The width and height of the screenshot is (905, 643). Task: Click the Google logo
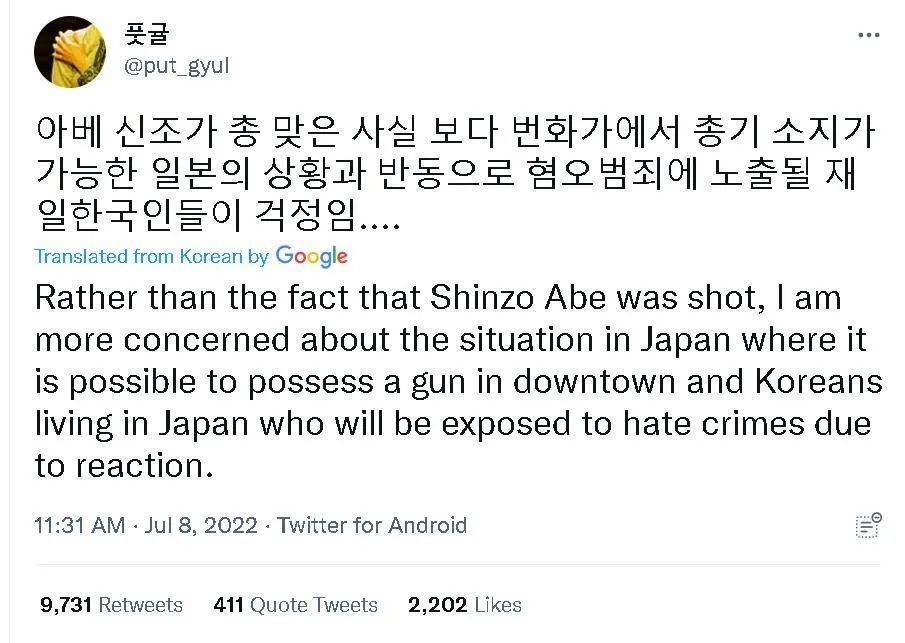coord(311,256)
